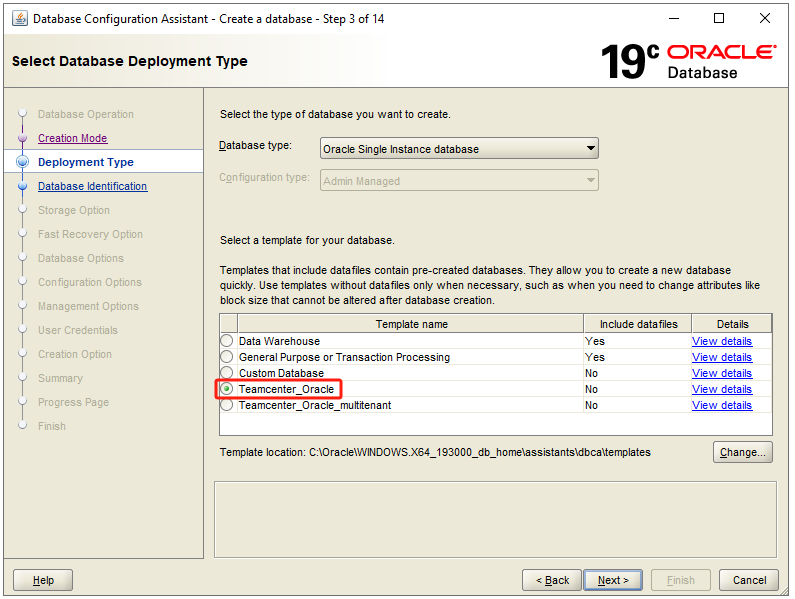Open Help for this wizard page
The image size is (795, 599).
point(43,580)
